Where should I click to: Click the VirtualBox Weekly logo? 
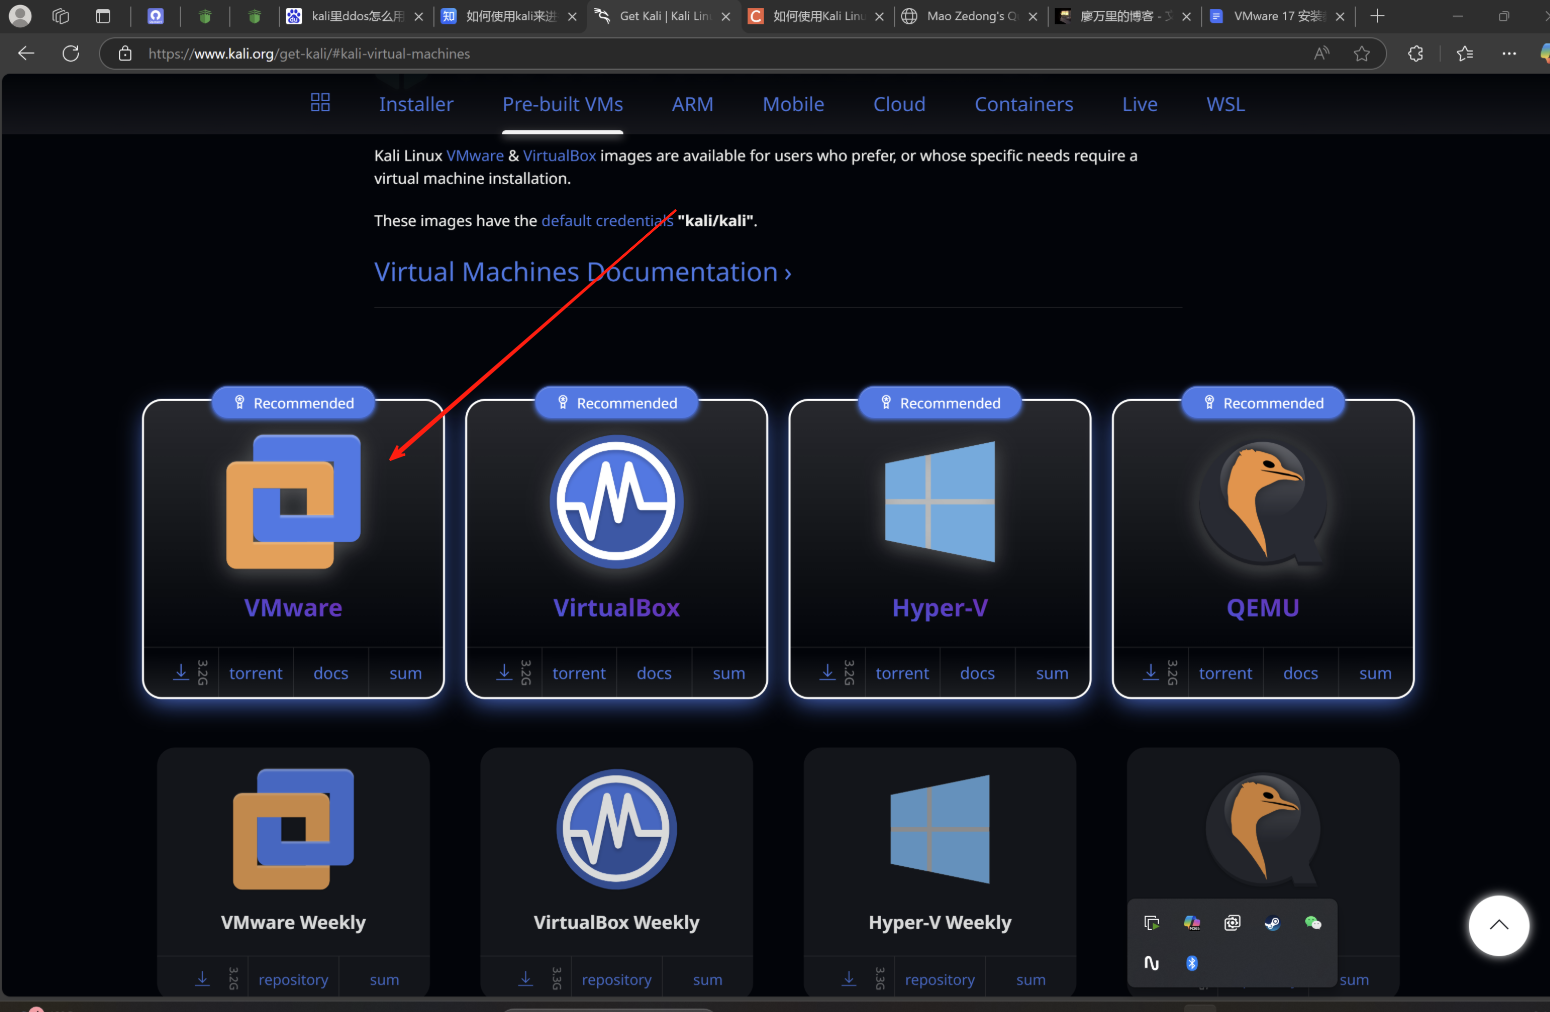pyautogui.click(x=617, y=829)
